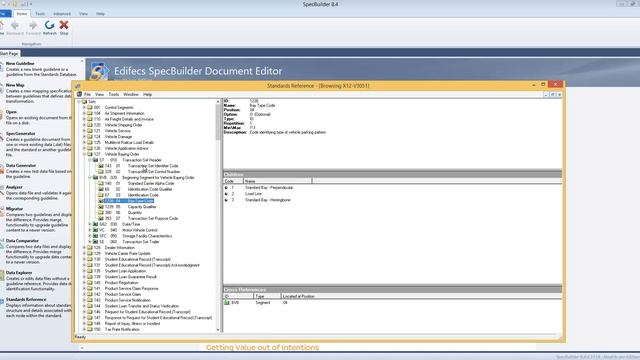Expand the 148 Report of Injury node
Viewport: 640px width, 360px height.
84,324
